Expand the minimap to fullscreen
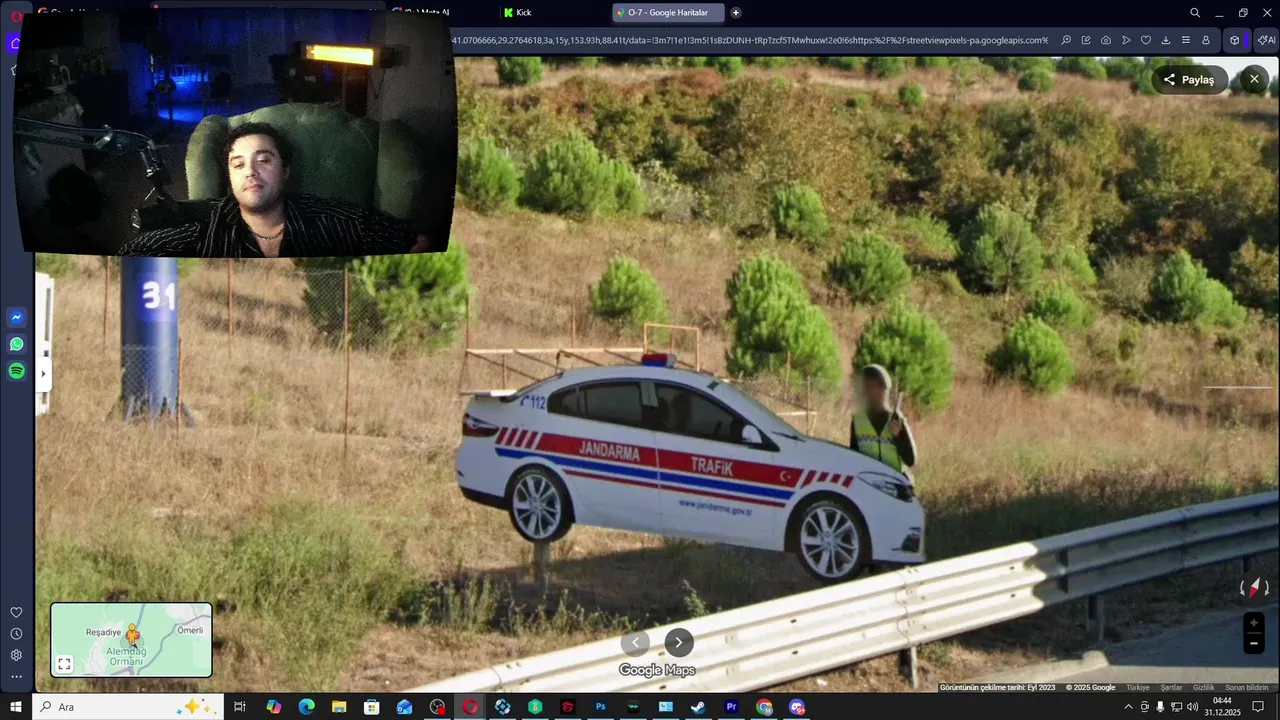Image resolution: width=1280 pixels, height=720 pixels. click(x=64, y=664)
